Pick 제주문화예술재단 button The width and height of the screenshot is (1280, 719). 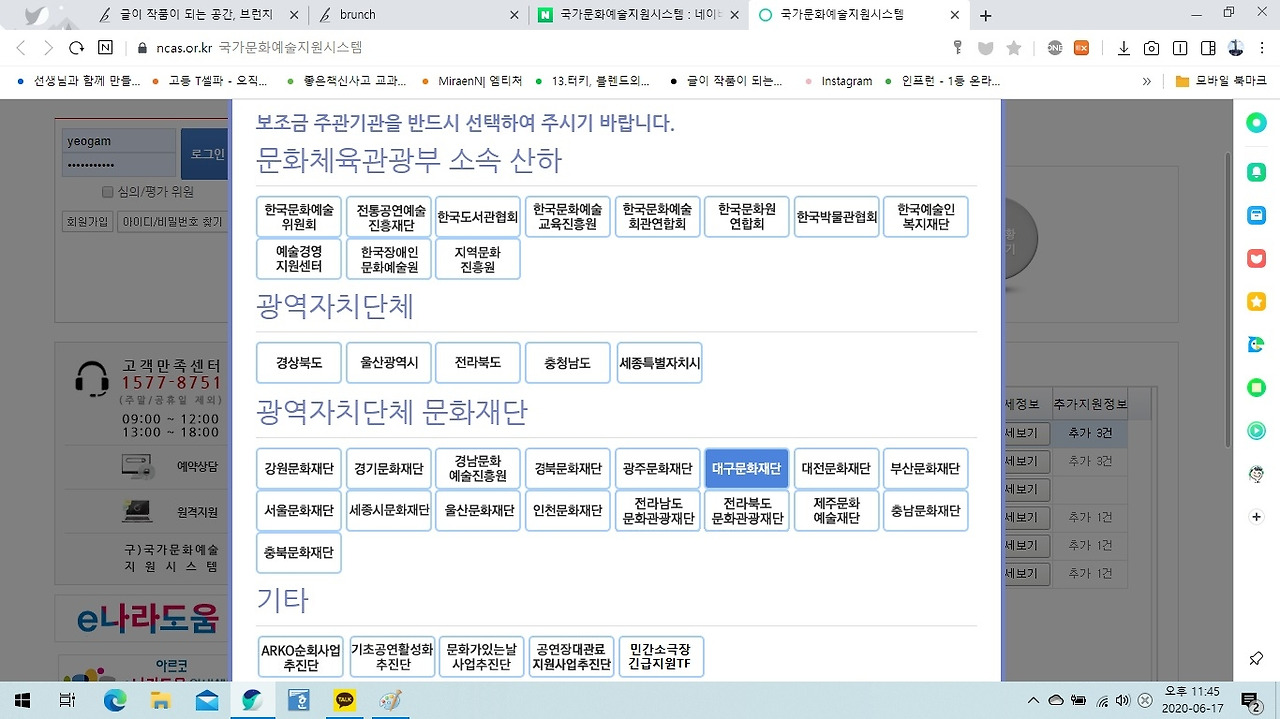pos(836,510)
